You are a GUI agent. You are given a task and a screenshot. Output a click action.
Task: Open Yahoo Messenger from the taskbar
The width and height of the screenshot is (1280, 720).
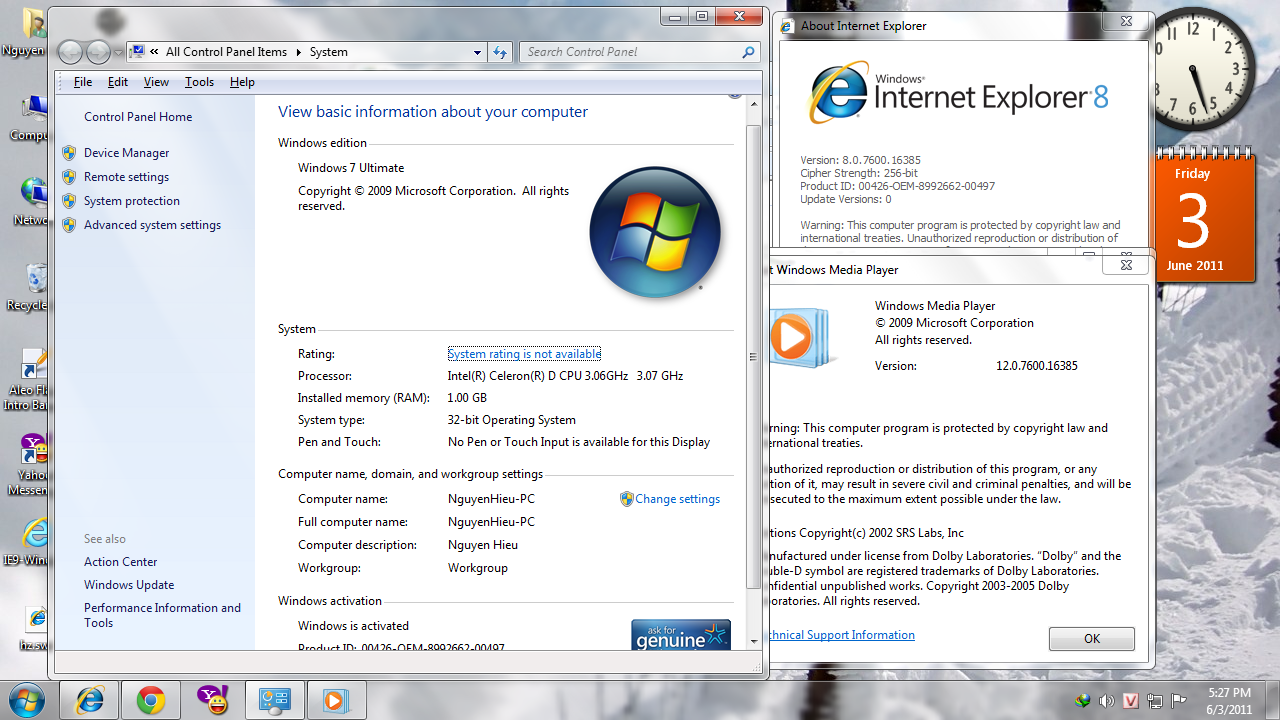coord(212,701)
